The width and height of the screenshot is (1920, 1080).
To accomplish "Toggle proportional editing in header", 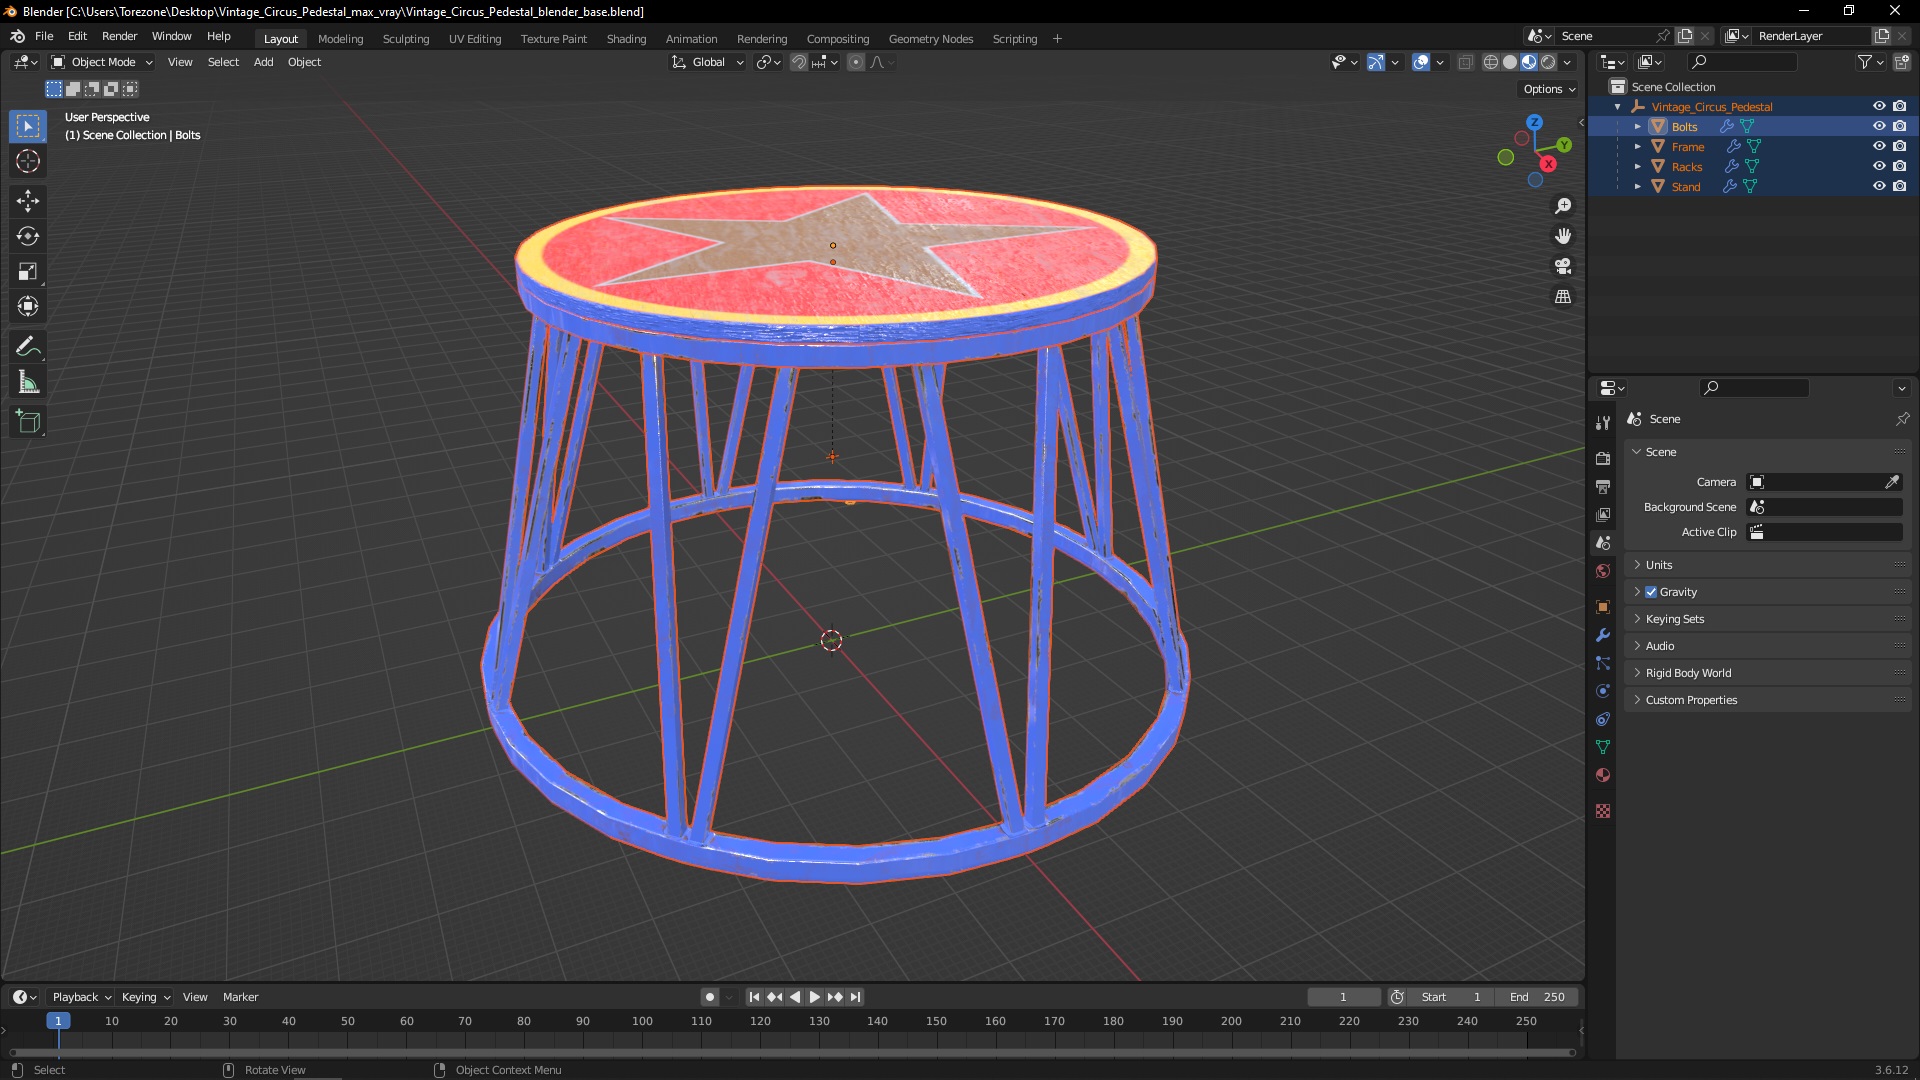I will (x=856, y=62).
